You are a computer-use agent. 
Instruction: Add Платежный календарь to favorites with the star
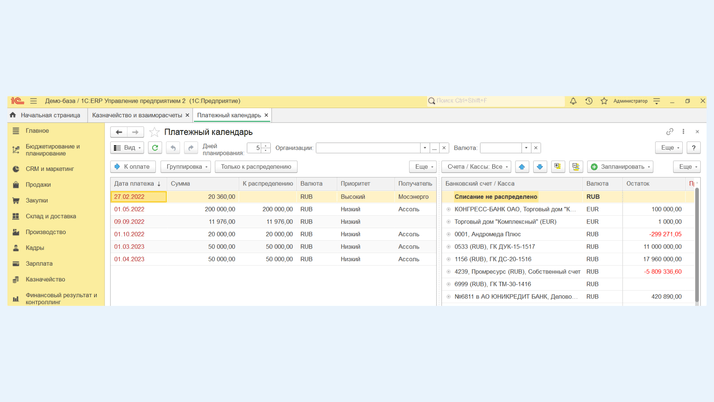tap(154, 132)
